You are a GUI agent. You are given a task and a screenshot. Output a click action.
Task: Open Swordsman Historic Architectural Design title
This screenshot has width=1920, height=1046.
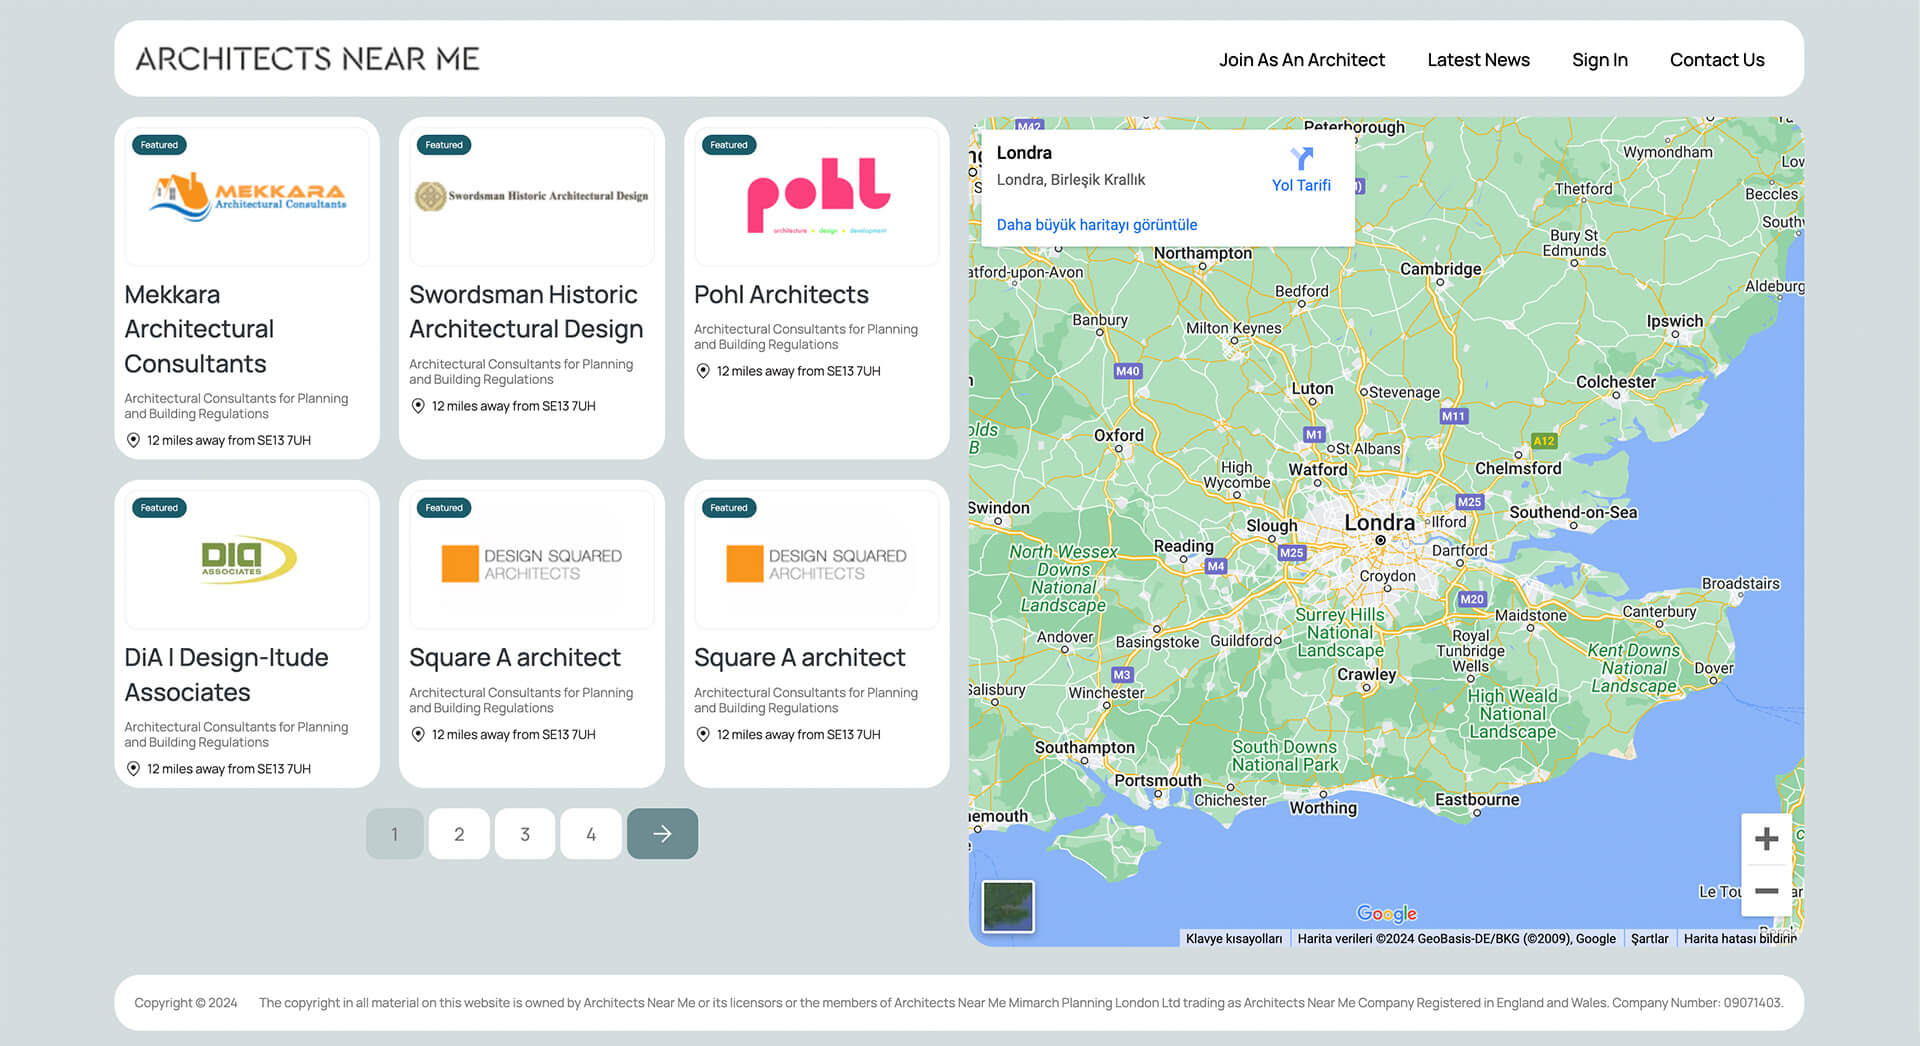tap(525, 312)
